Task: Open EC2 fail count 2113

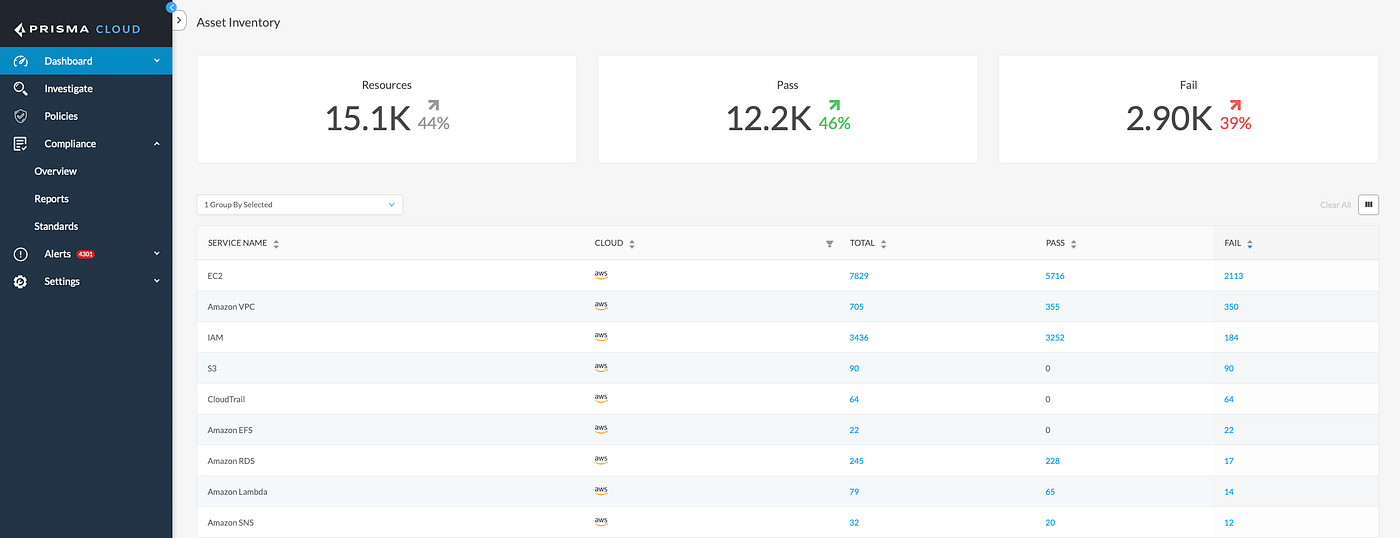Action: point(1233,275)
